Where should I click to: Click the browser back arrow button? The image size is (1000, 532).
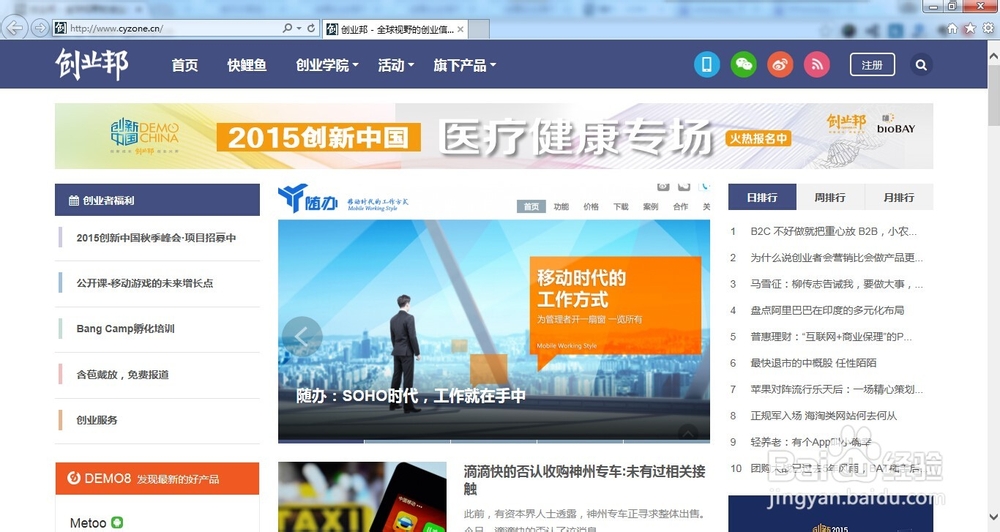15,28
